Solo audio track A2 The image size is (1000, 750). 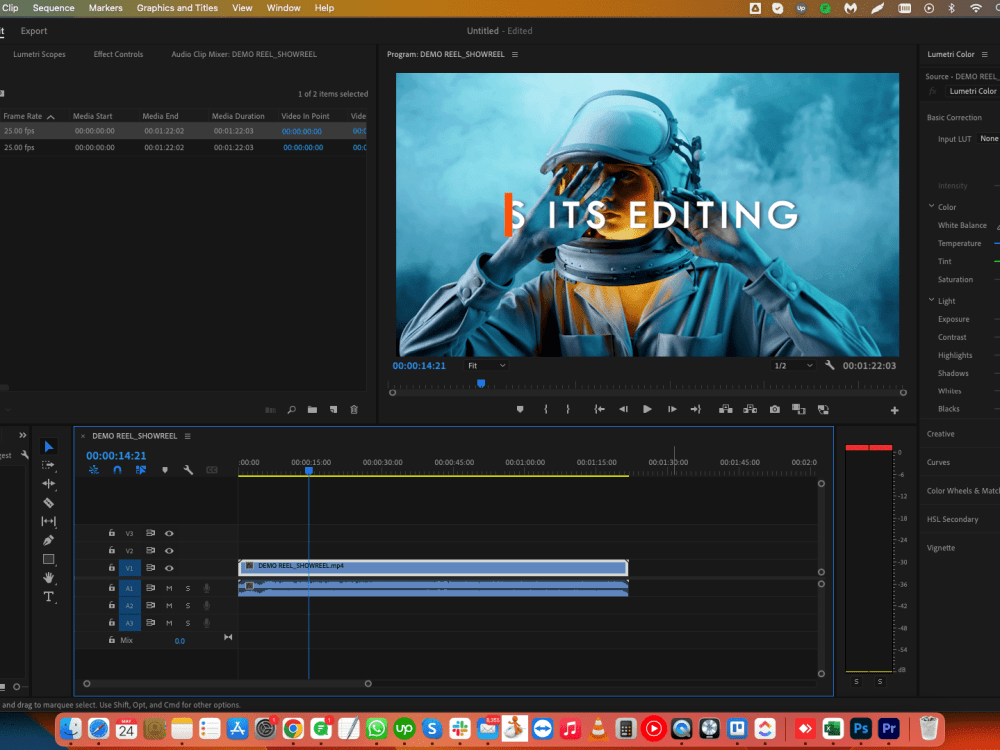pos(188,605)
